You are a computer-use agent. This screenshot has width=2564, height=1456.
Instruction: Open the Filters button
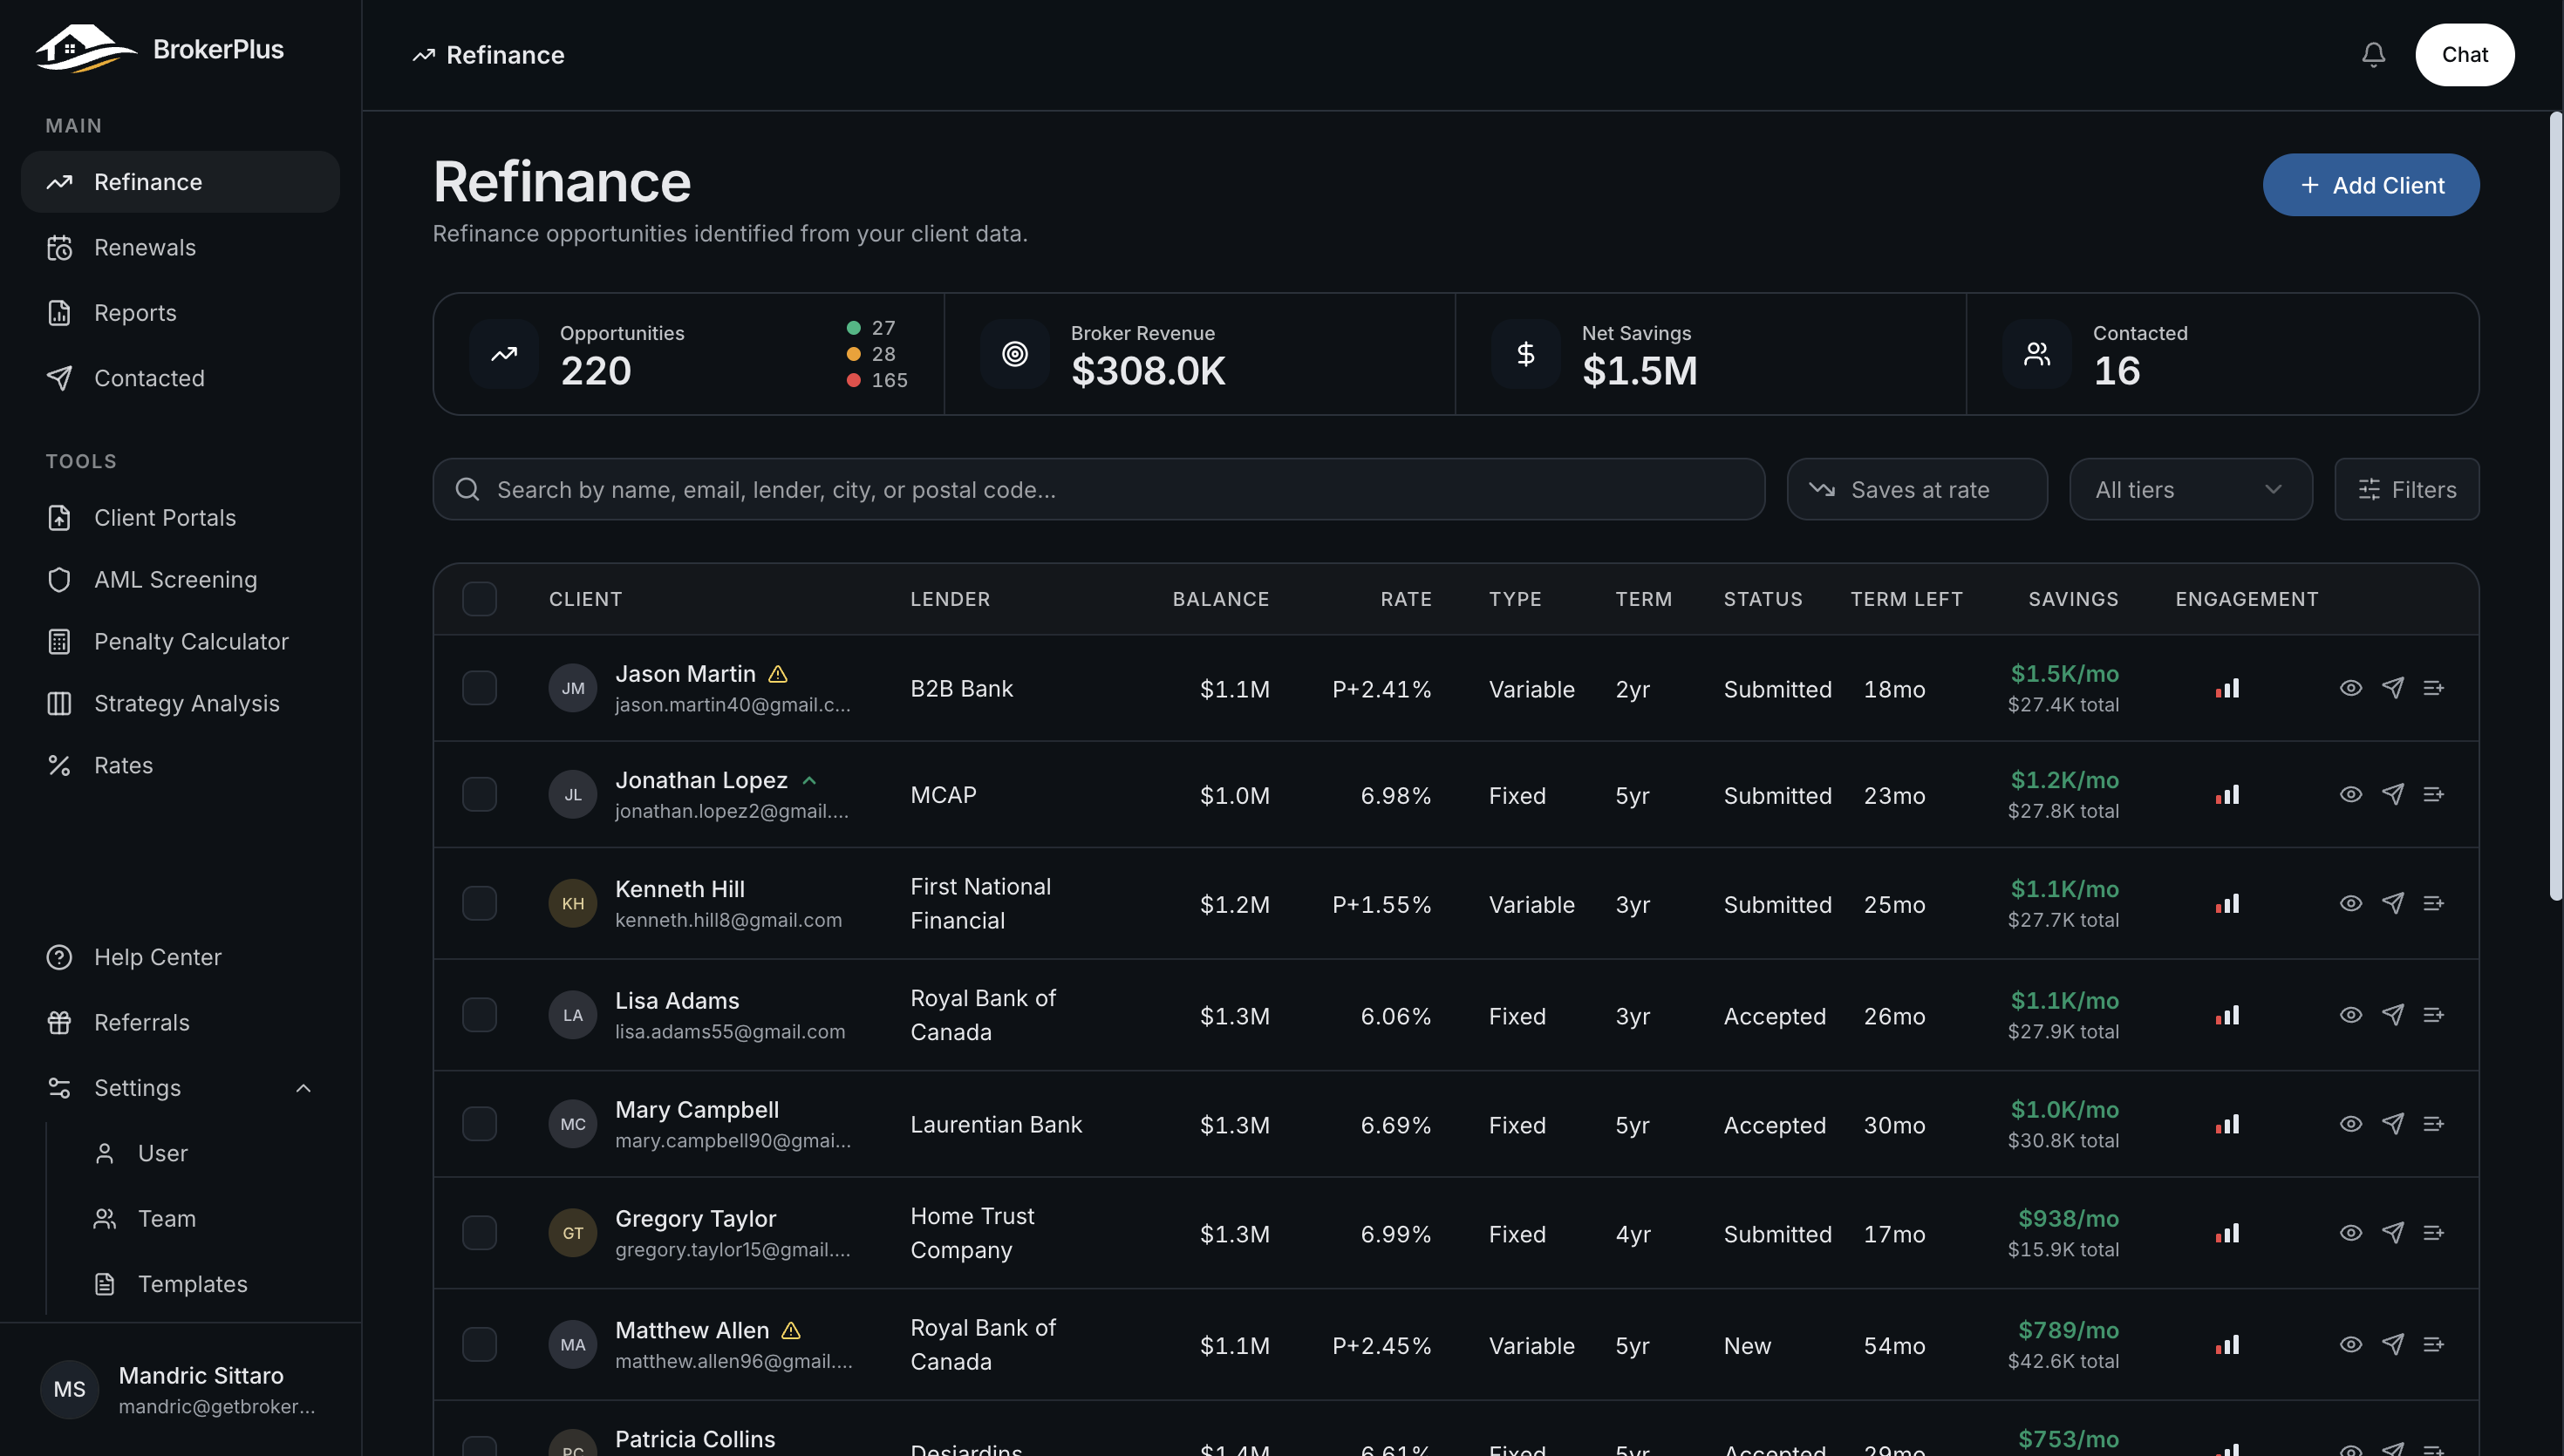point(2406,489)
